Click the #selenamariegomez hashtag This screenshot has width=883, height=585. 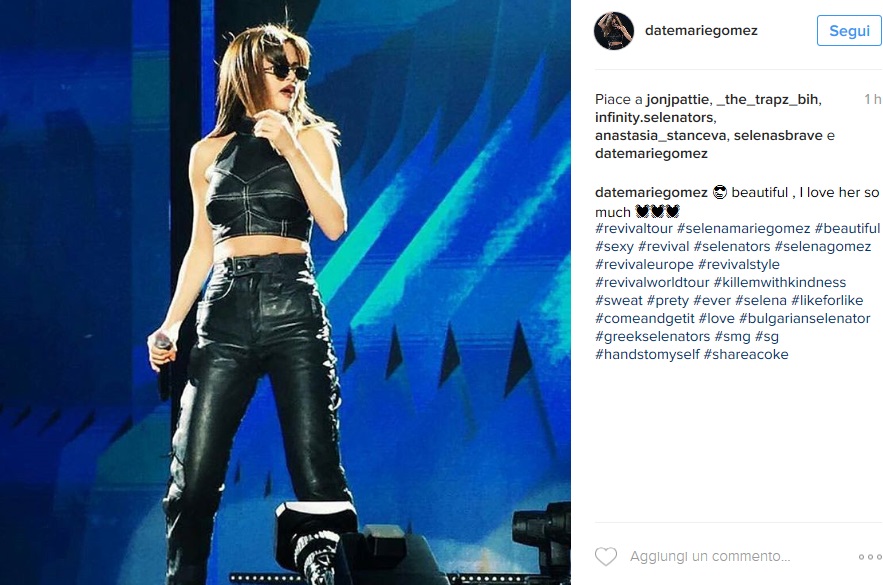pos(743,229)
